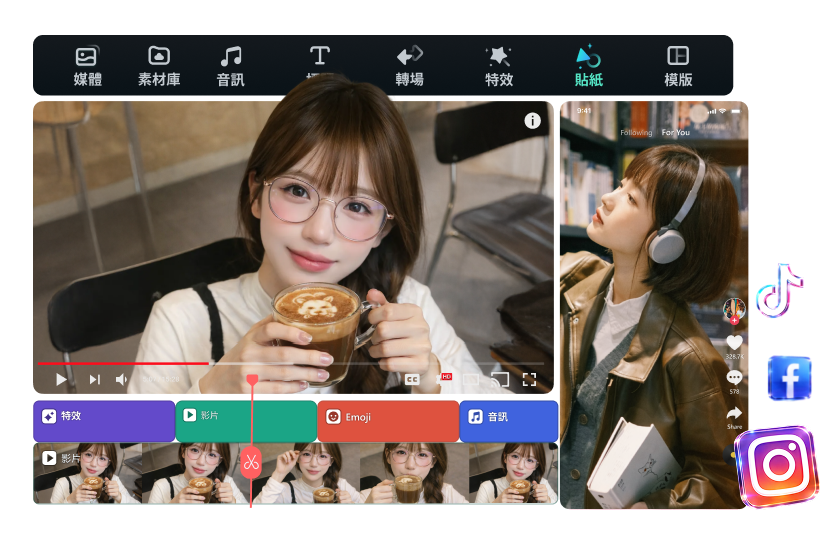The image size is (826, 560).
Task: Open the 轉場 transitions panel
Action: tap(409, 66)
